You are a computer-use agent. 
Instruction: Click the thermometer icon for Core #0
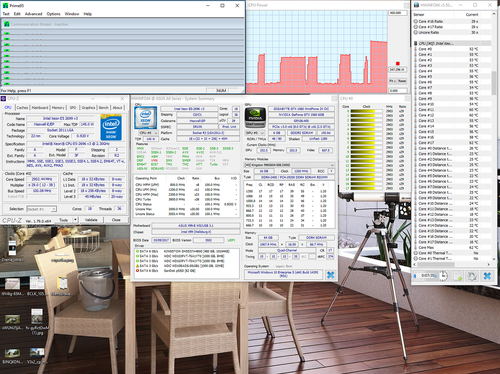point(416,49)
